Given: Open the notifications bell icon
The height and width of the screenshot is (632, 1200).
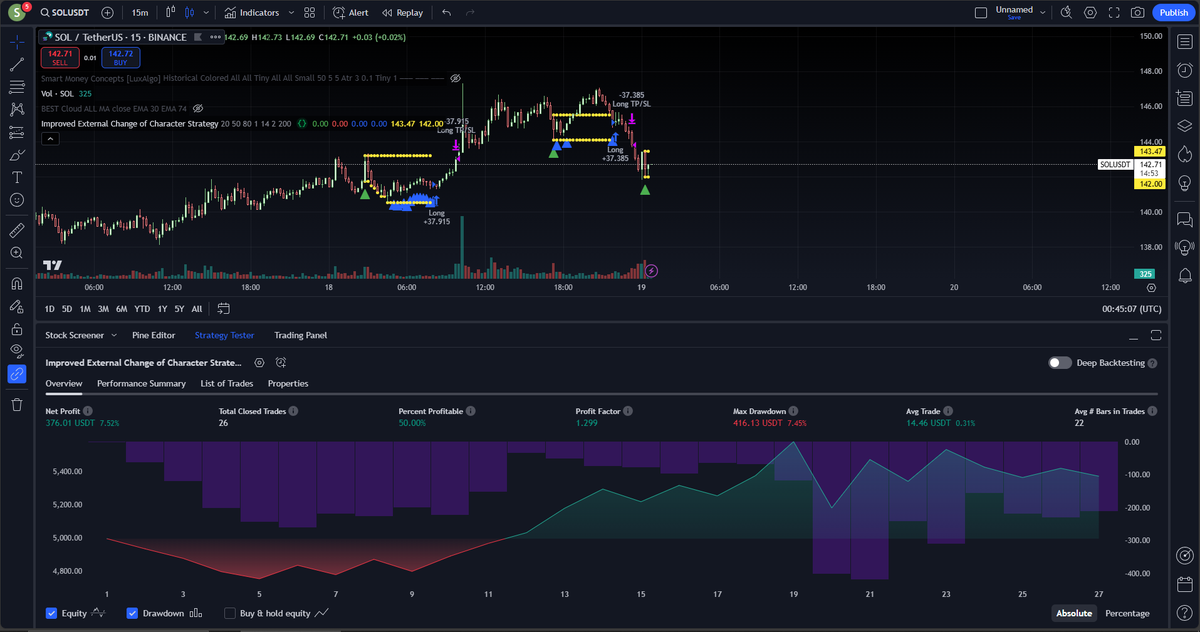Looking at the screenshot, I should [x=1185, y=275].
